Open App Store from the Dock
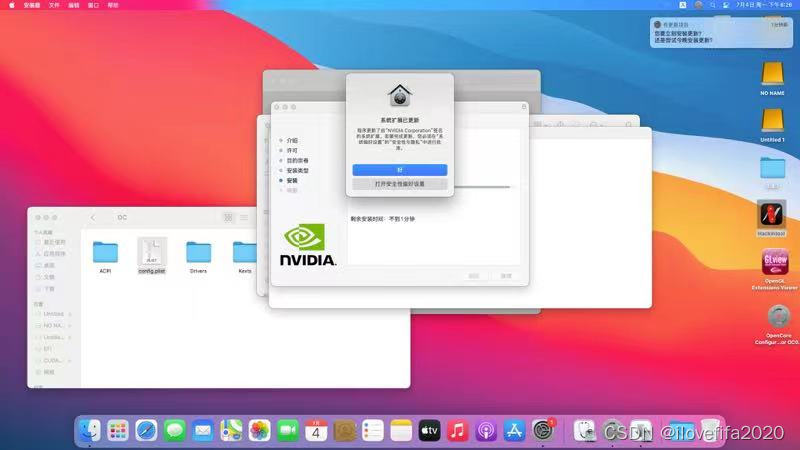This screenshot has height=450, width=800. [514, 431]
